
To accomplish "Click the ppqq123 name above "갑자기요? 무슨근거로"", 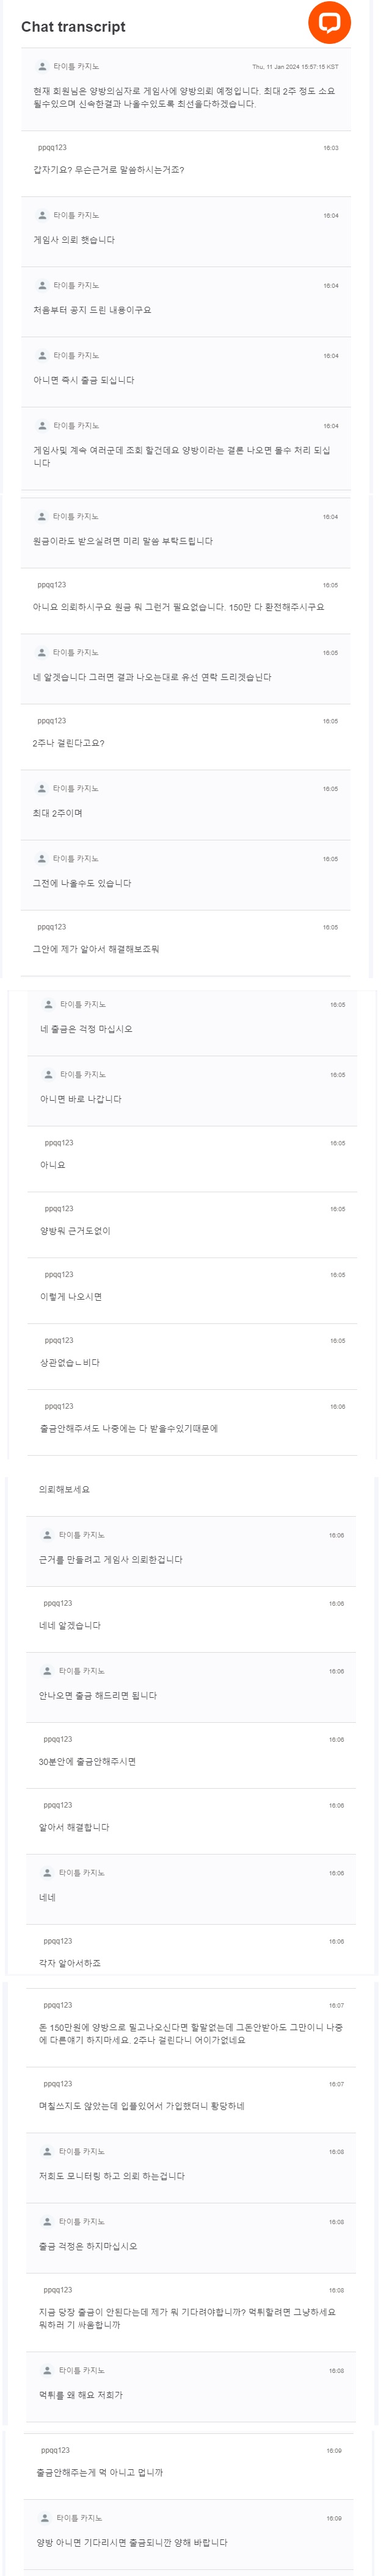I will [x=52, y=147].
